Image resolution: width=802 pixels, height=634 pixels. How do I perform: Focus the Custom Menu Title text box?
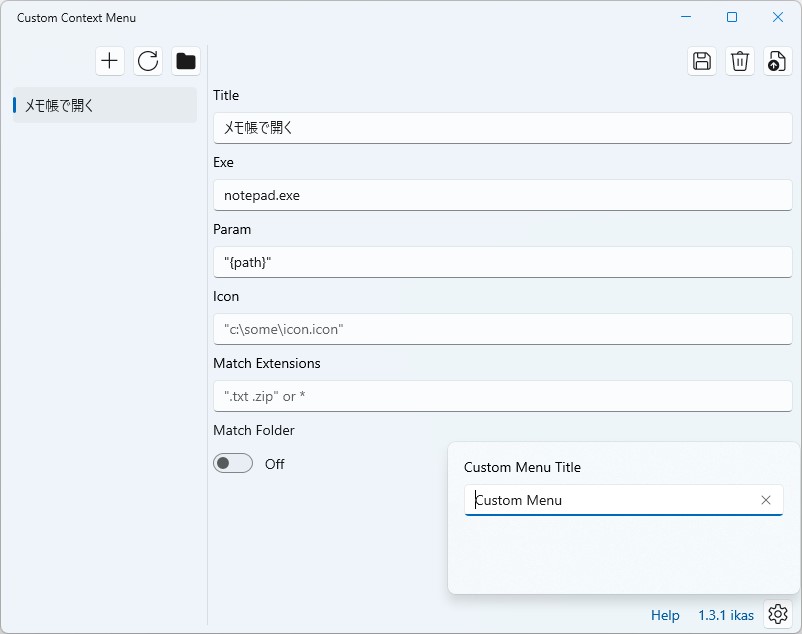pyautogui.click(x=600, y=500)
